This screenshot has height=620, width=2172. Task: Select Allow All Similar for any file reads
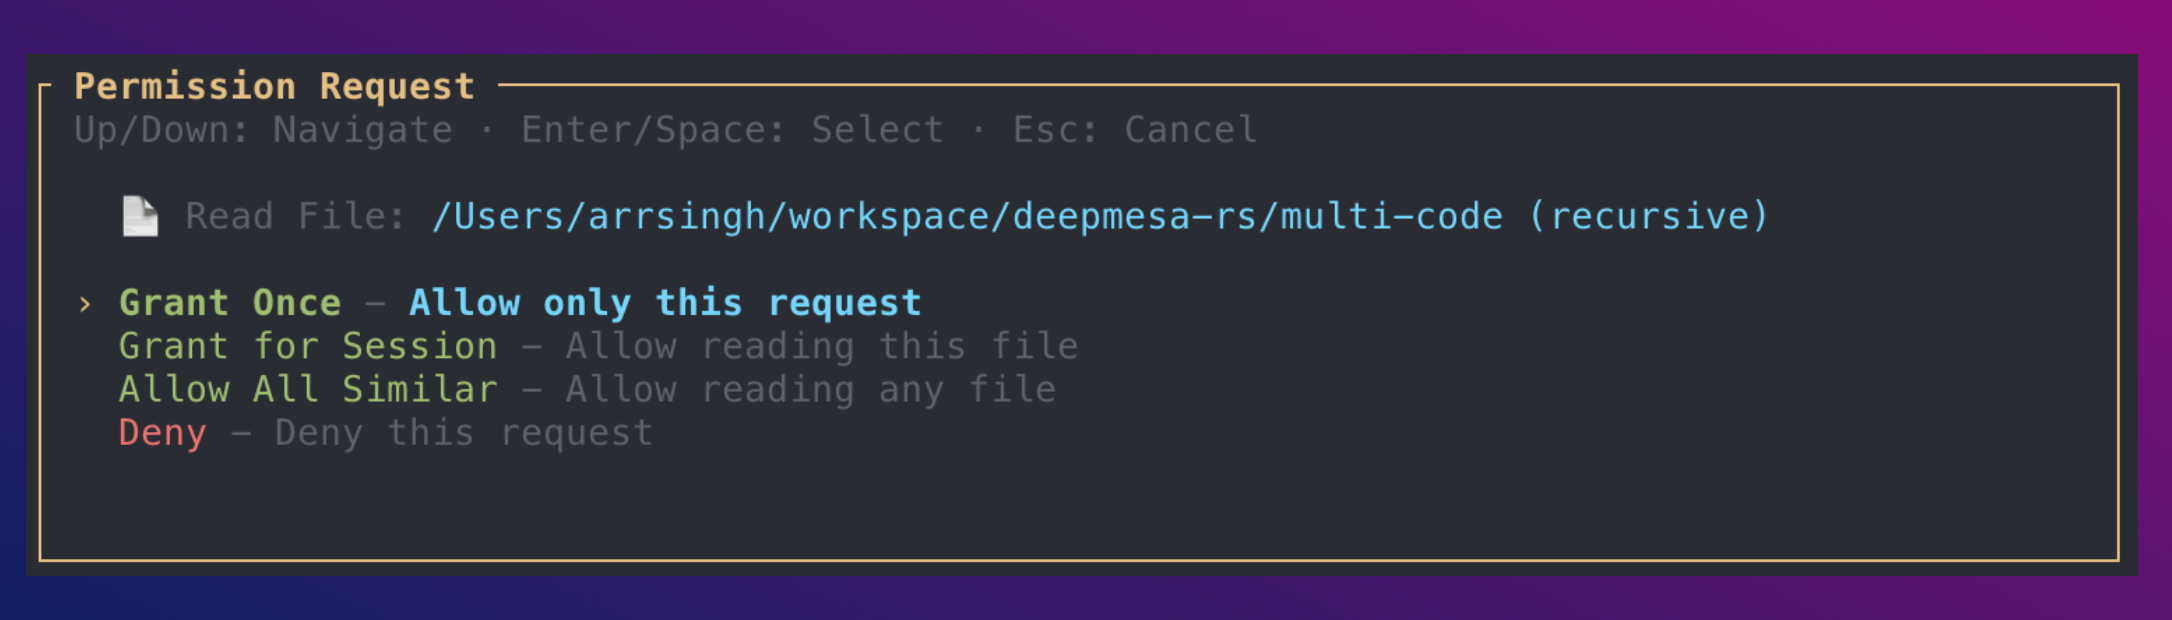[x=307, y=389]
